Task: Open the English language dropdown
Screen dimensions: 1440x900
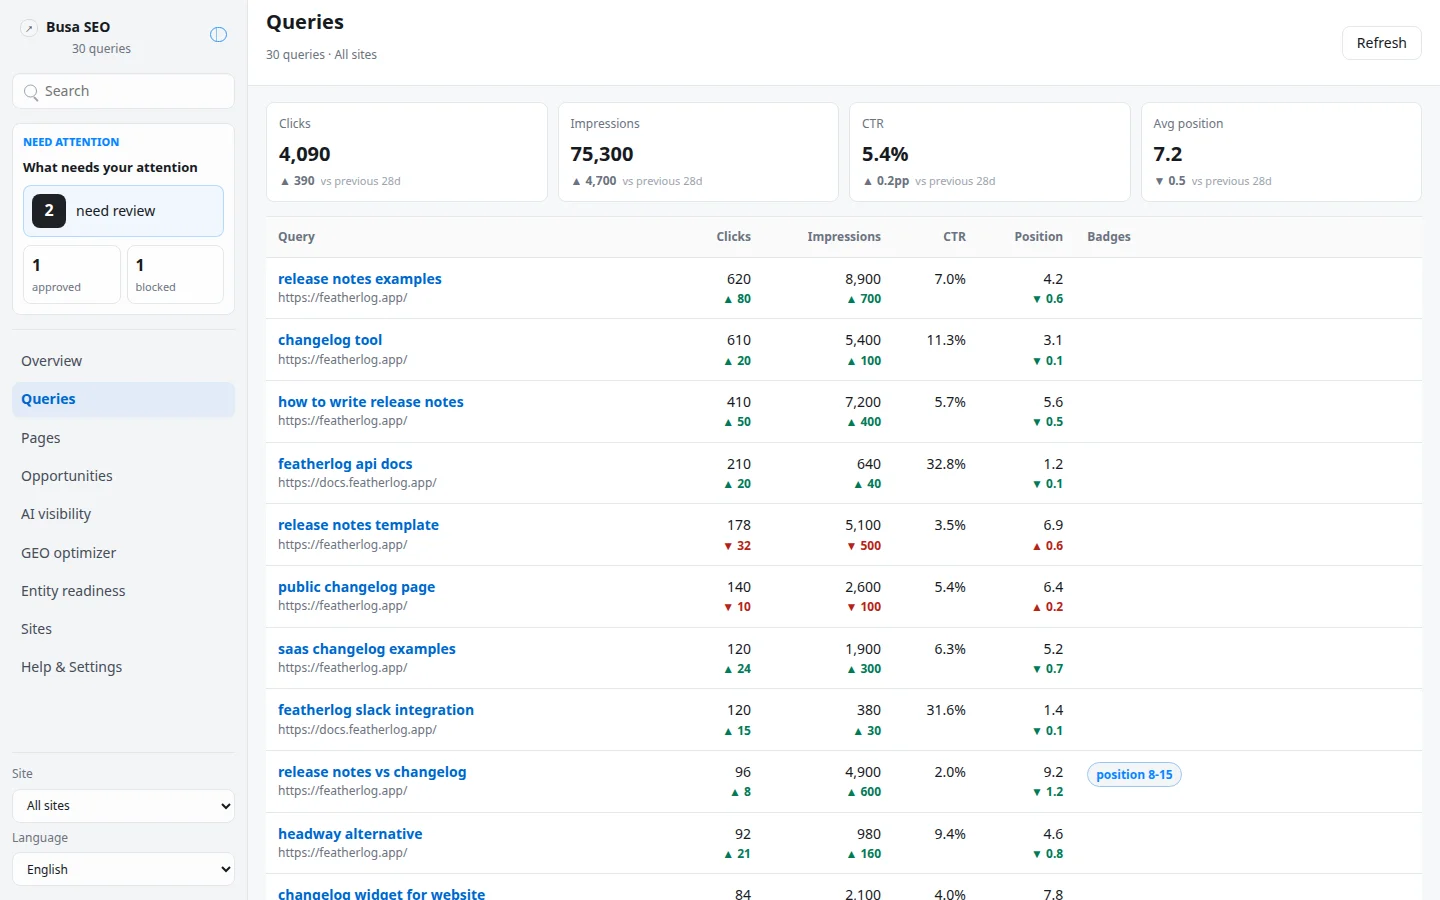Action: pos(123,870)
